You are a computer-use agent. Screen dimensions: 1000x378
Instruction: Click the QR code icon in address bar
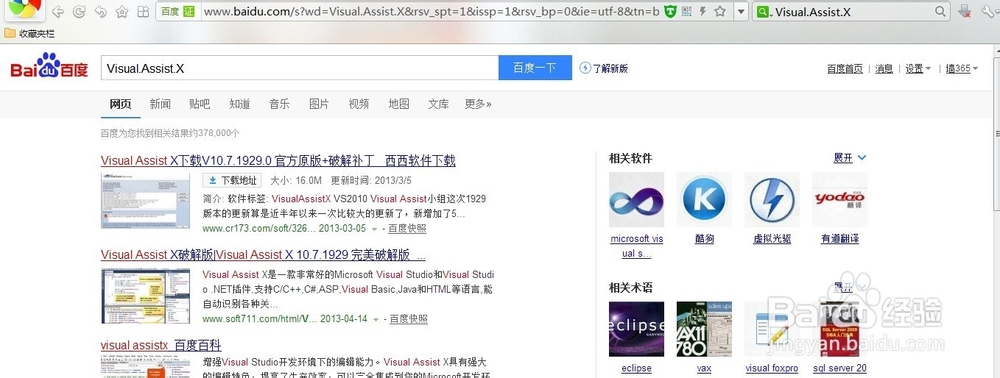click(x=686, y=11)
